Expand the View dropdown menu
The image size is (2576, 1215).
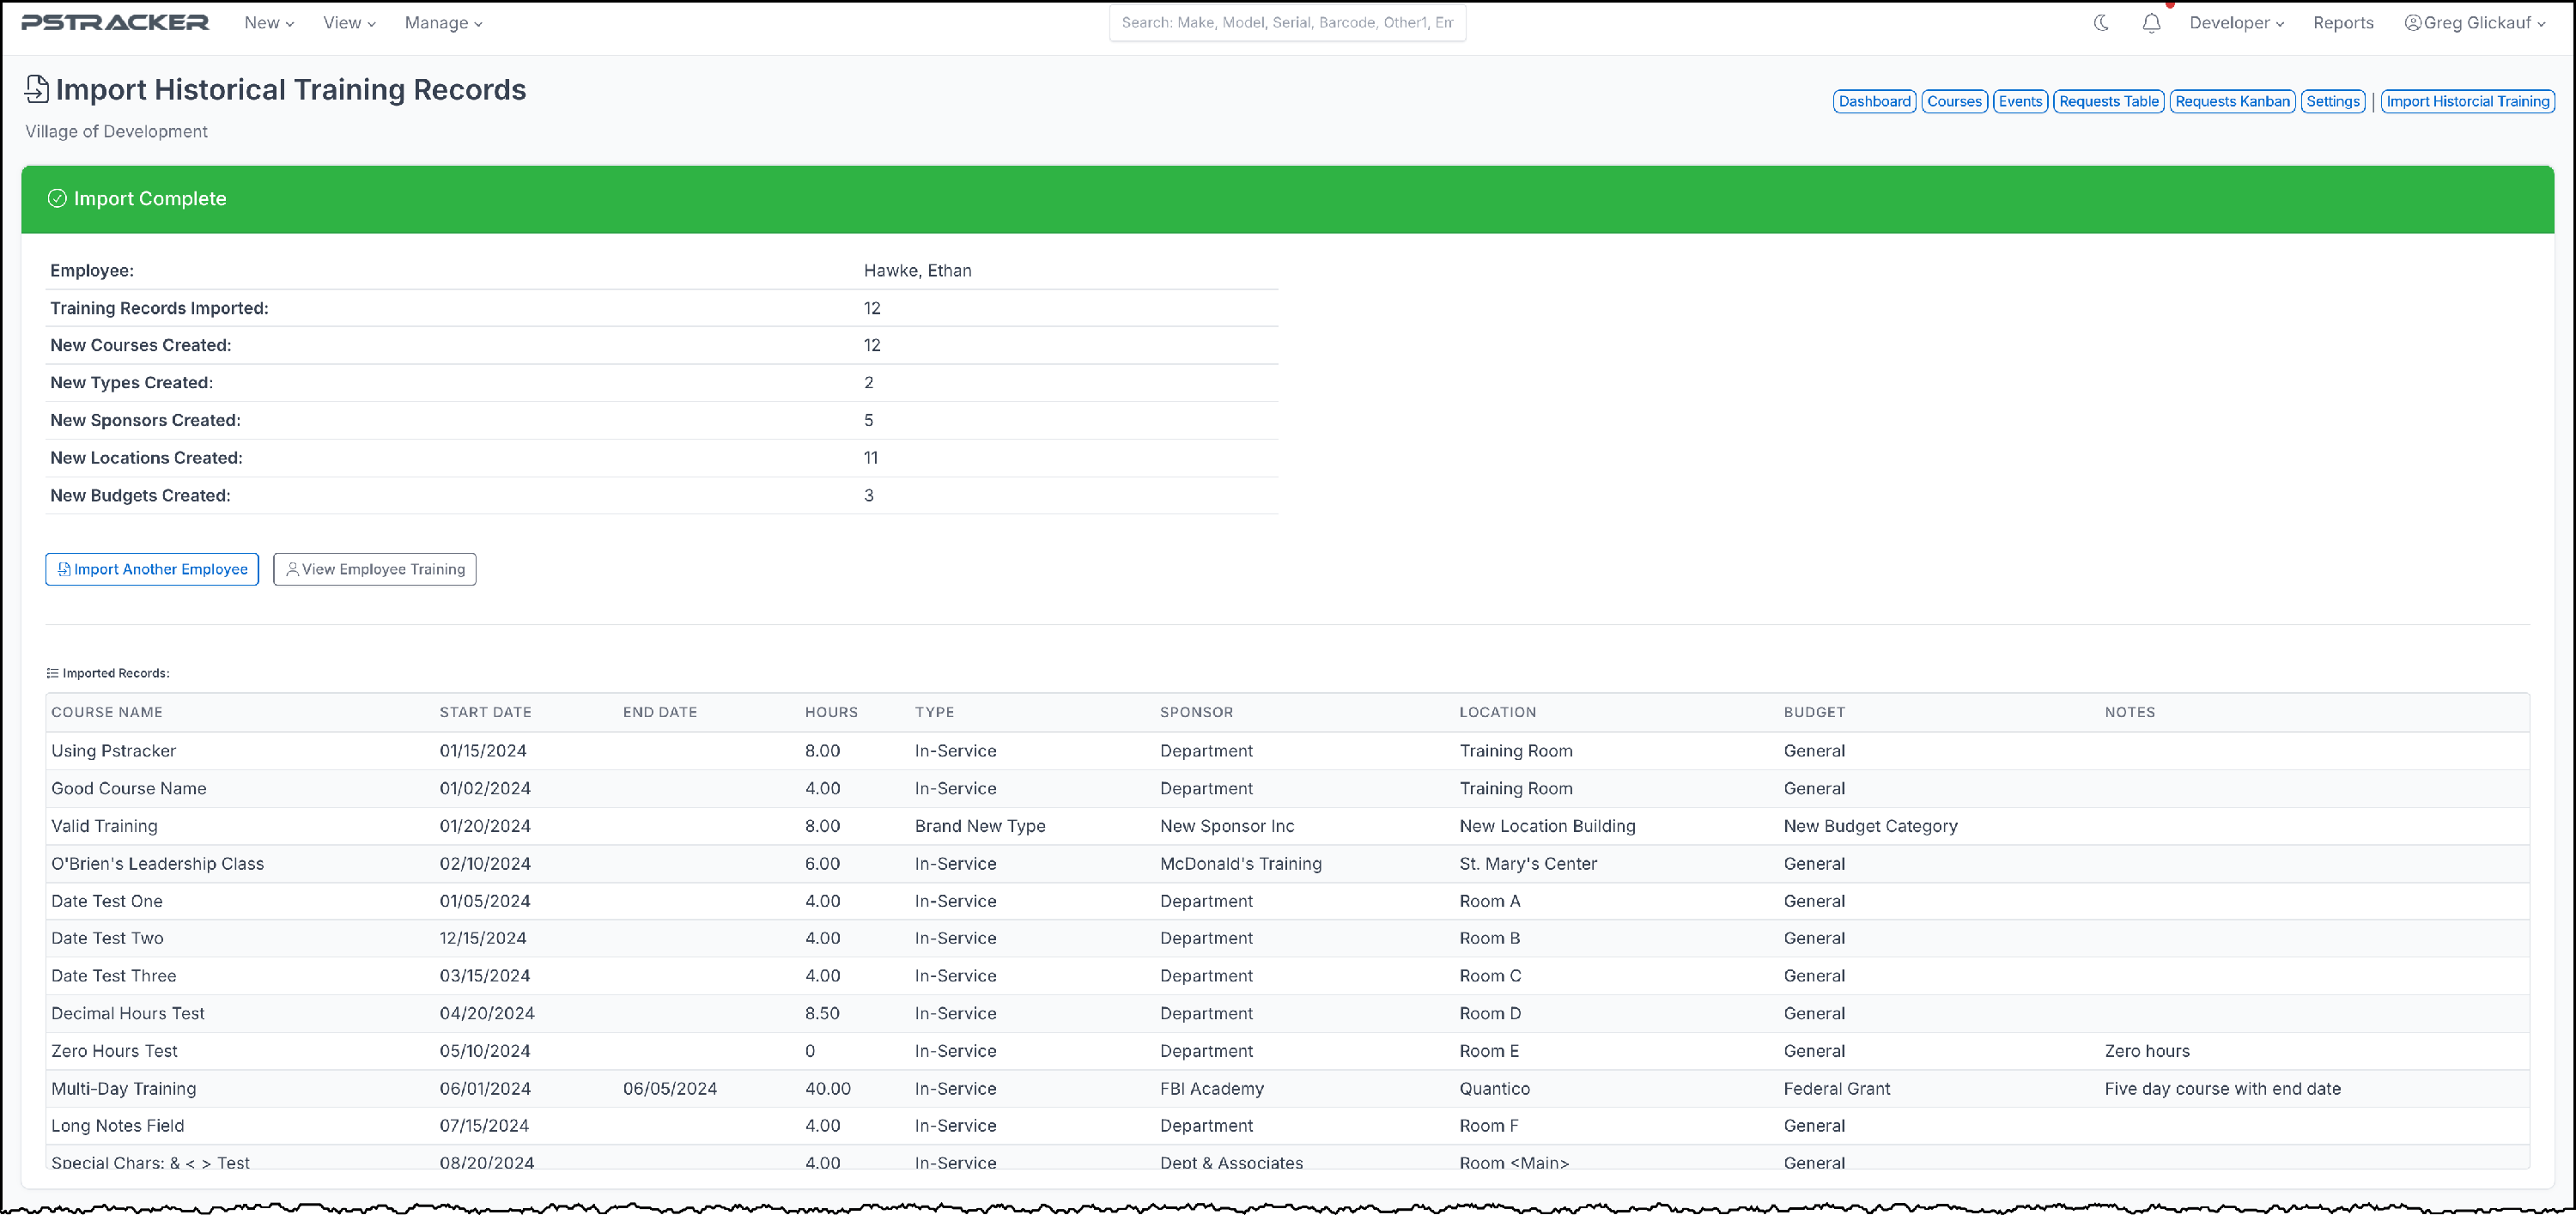[x=348, y=23]
